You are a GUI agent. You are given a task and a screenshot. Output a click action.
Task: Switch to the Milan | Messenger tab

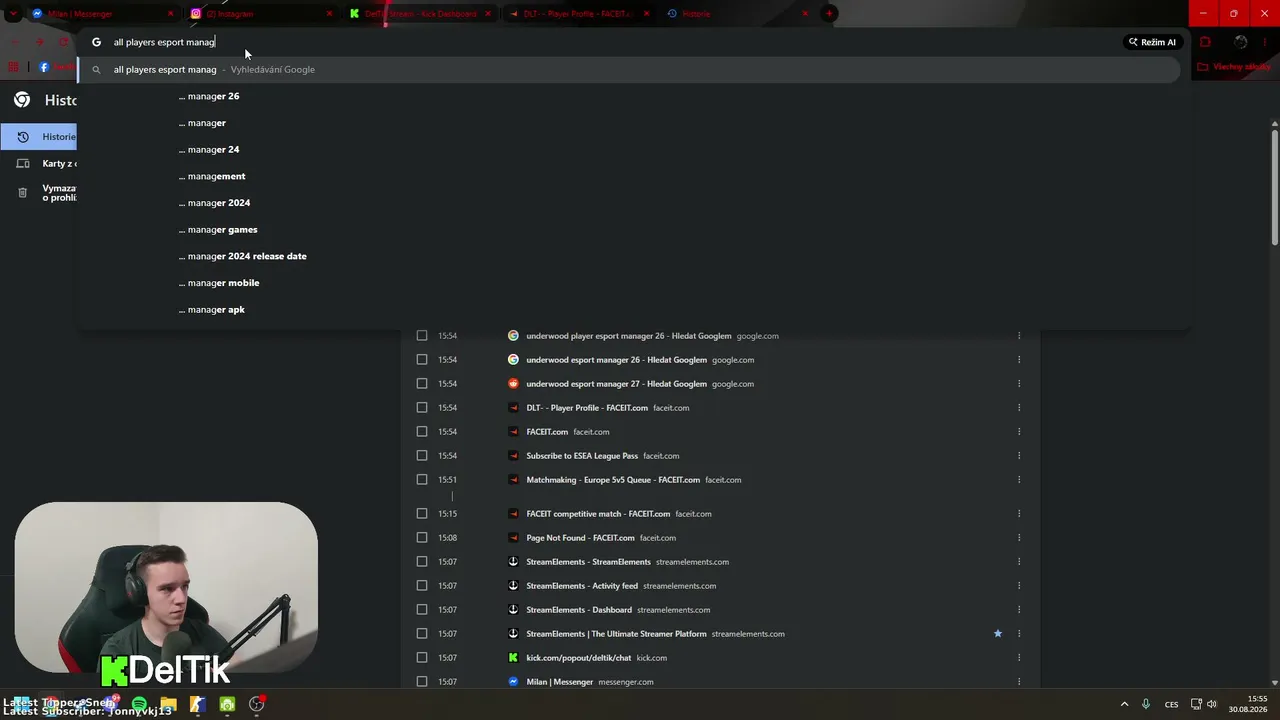(102, 14)
